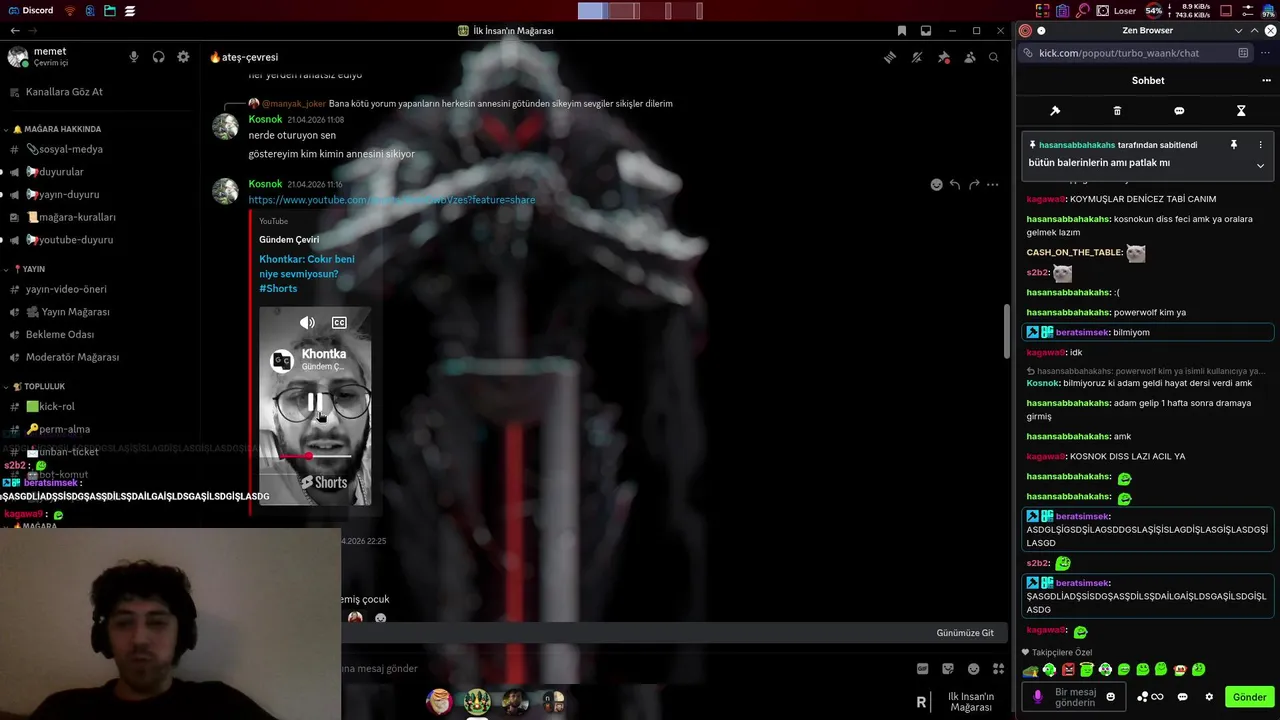Open the Khontkar Shorts video title link
The width and height of the screenshot is (1280, 720).
click(307, 273)
